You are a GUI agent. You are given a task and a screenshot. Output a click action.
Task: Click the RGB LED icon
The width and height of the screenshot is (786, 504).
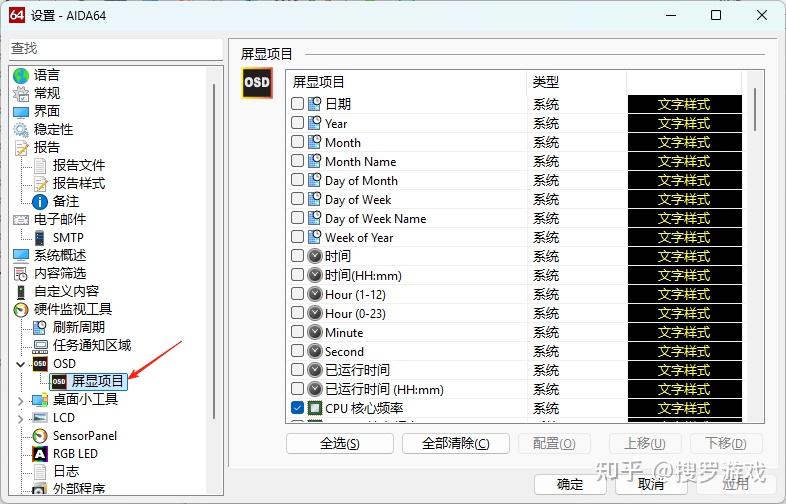pos(40,454)
